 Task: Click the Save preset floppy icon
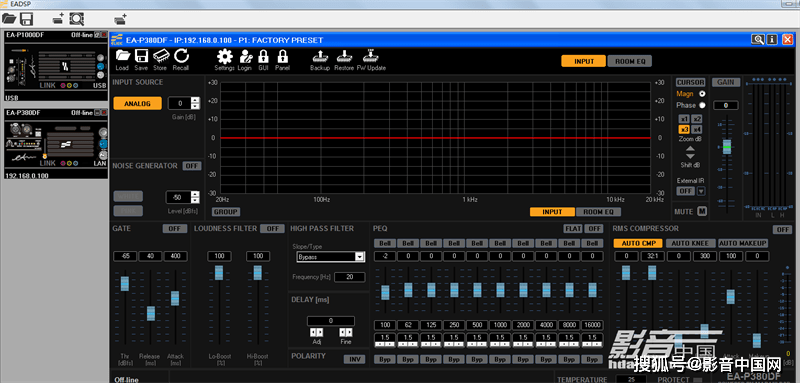(141, 56)
